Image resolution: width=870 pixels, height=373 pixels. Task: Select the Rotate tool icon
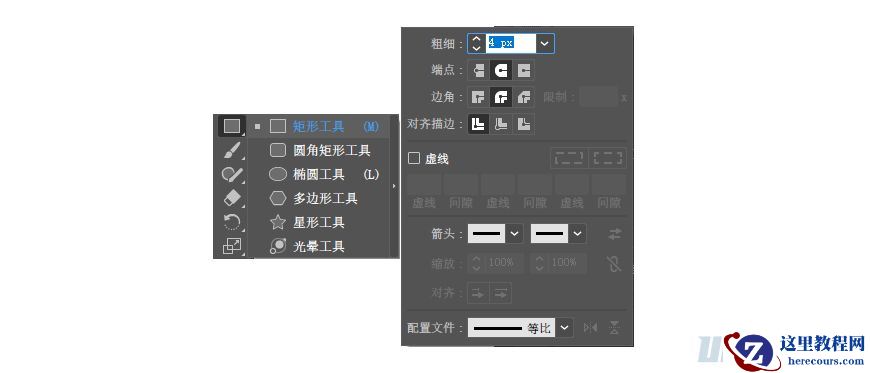[x=232, y=222]
